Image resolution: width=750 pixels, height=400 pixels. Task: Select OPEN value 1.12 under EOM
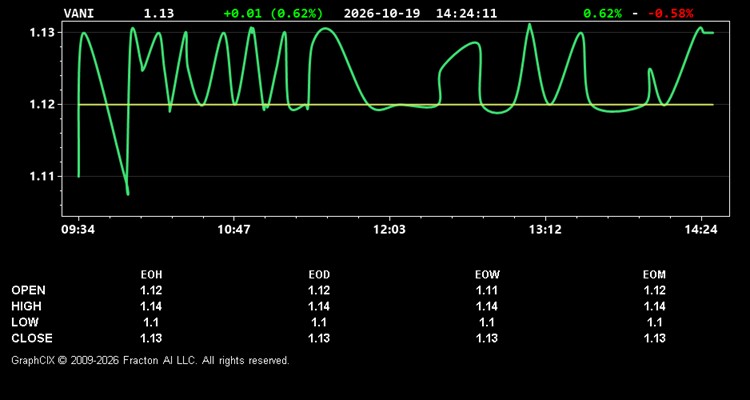pos(654,290)
